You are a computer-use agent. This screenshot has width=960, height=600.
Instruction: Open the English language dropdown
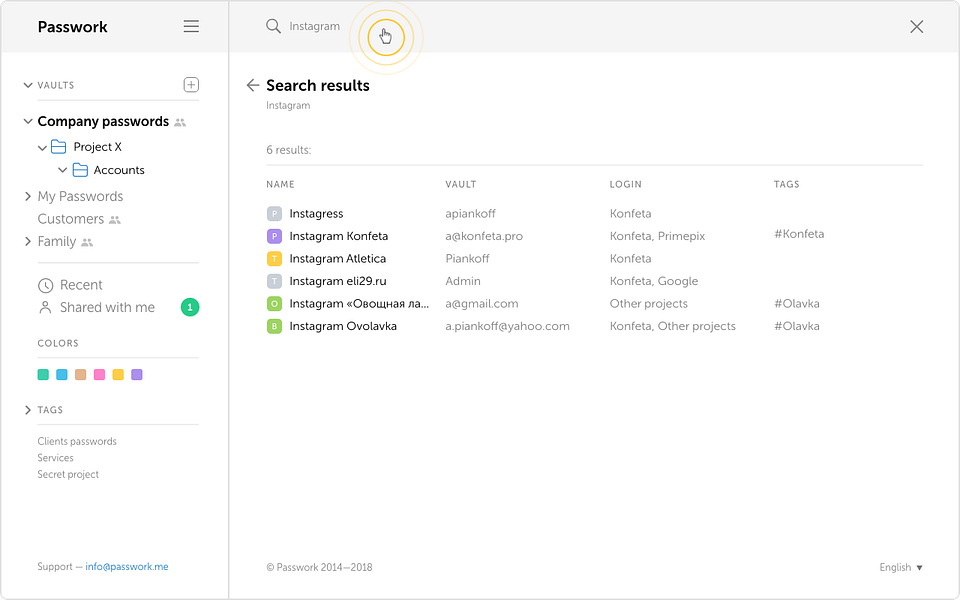coord(901,567)
